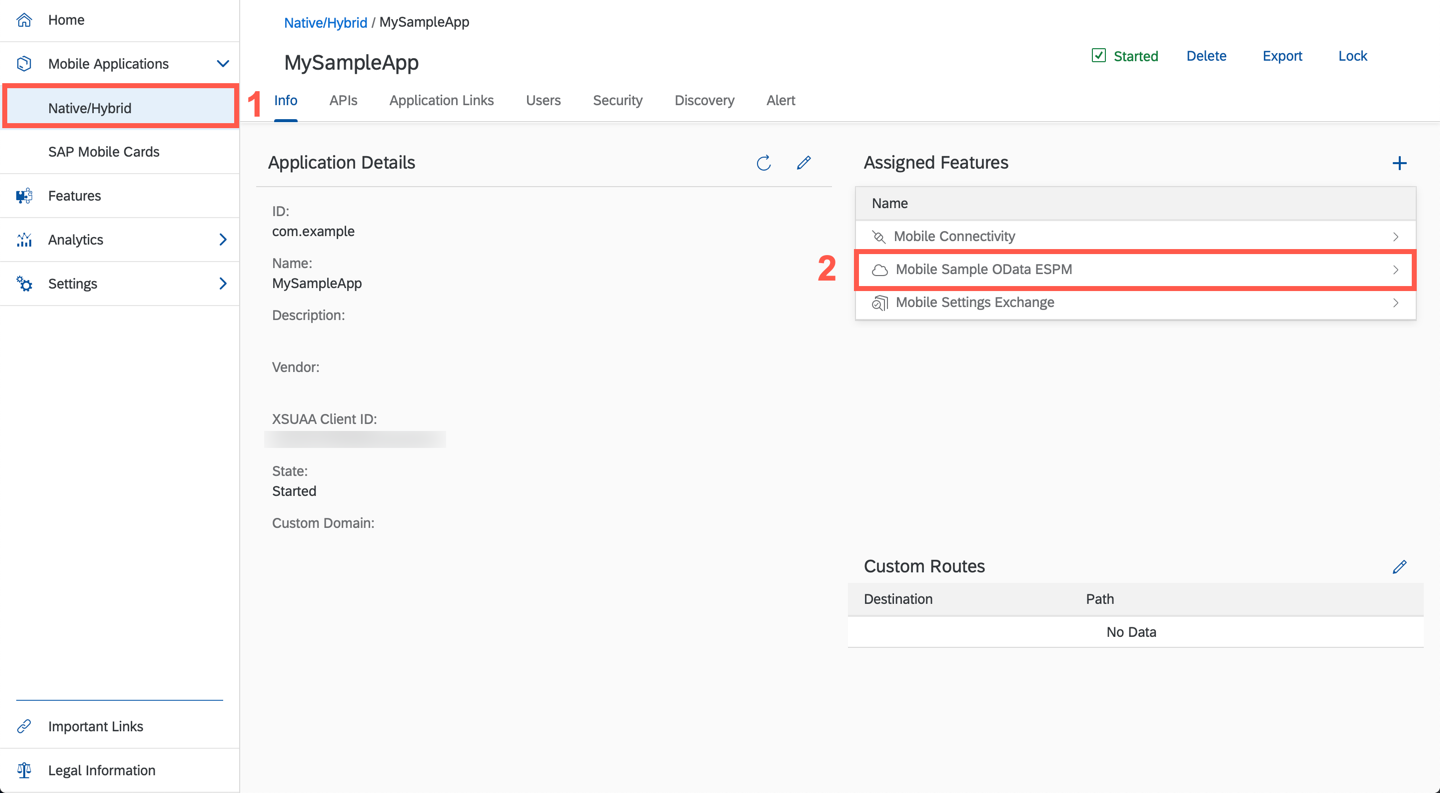Collapse the Mobile Applications section
The height and width of the screenshot is (793, 1440).
coord(223,64)
